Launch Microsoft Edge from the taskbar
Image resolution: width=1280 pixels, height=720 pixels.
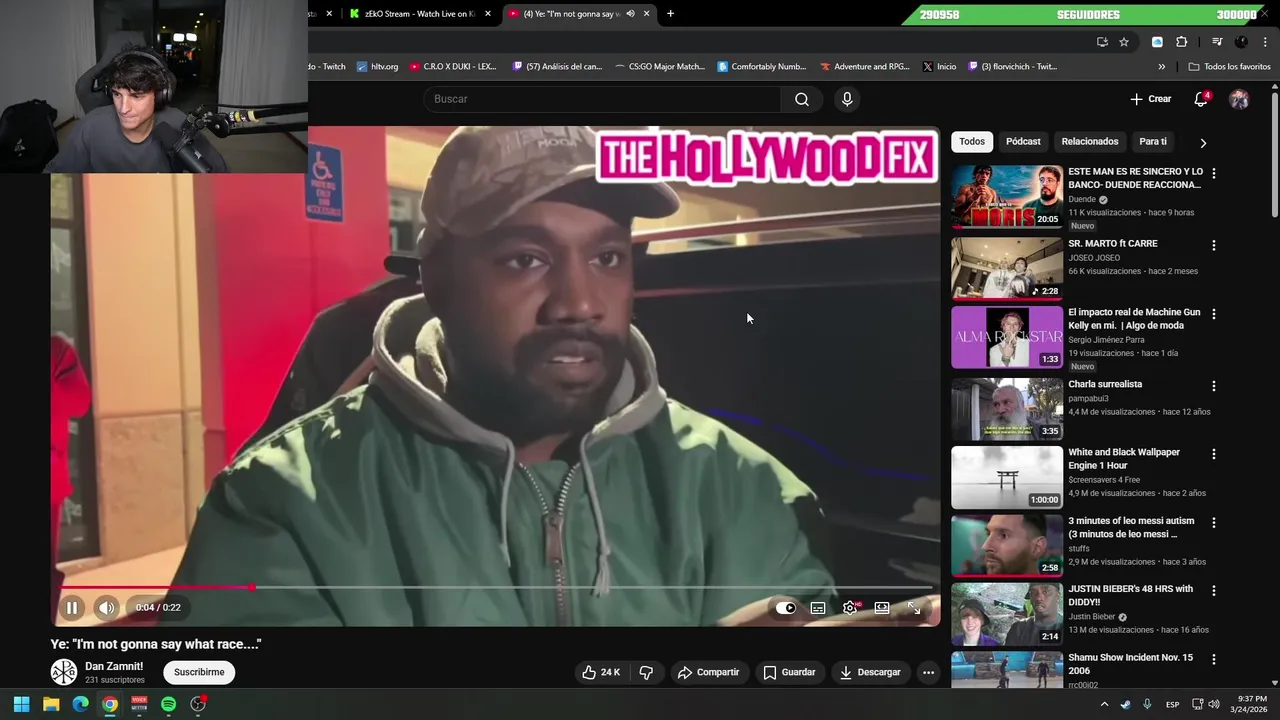click(80, 704)
